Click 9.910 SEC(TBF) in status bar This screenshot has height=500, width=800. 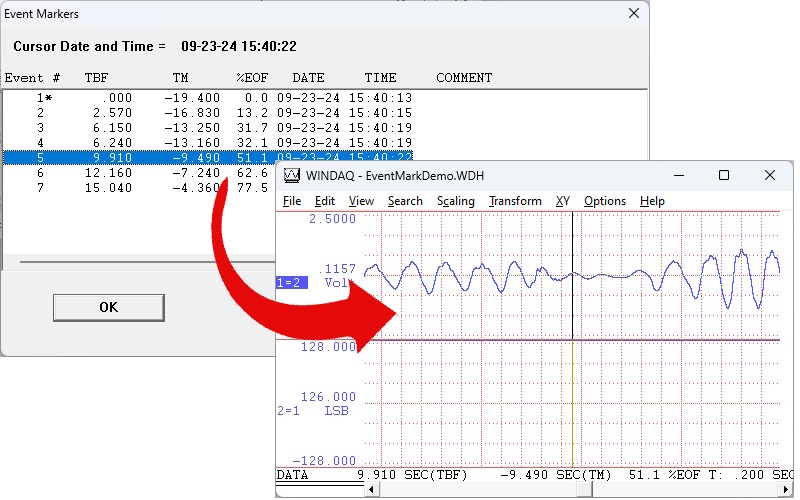click(412, 475)
